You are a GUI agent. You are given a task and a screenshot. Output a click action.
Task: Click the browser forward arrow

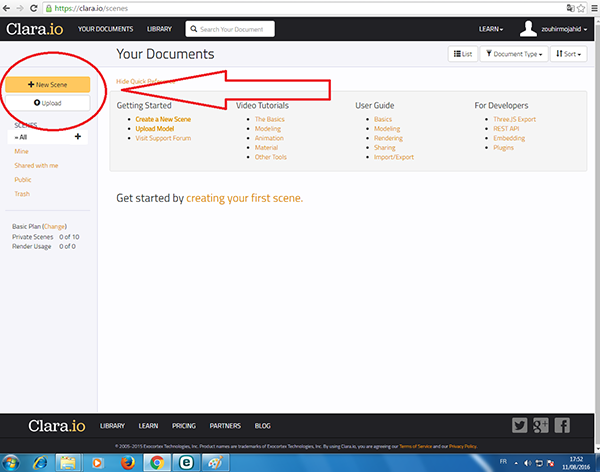(x=20, y=8)
